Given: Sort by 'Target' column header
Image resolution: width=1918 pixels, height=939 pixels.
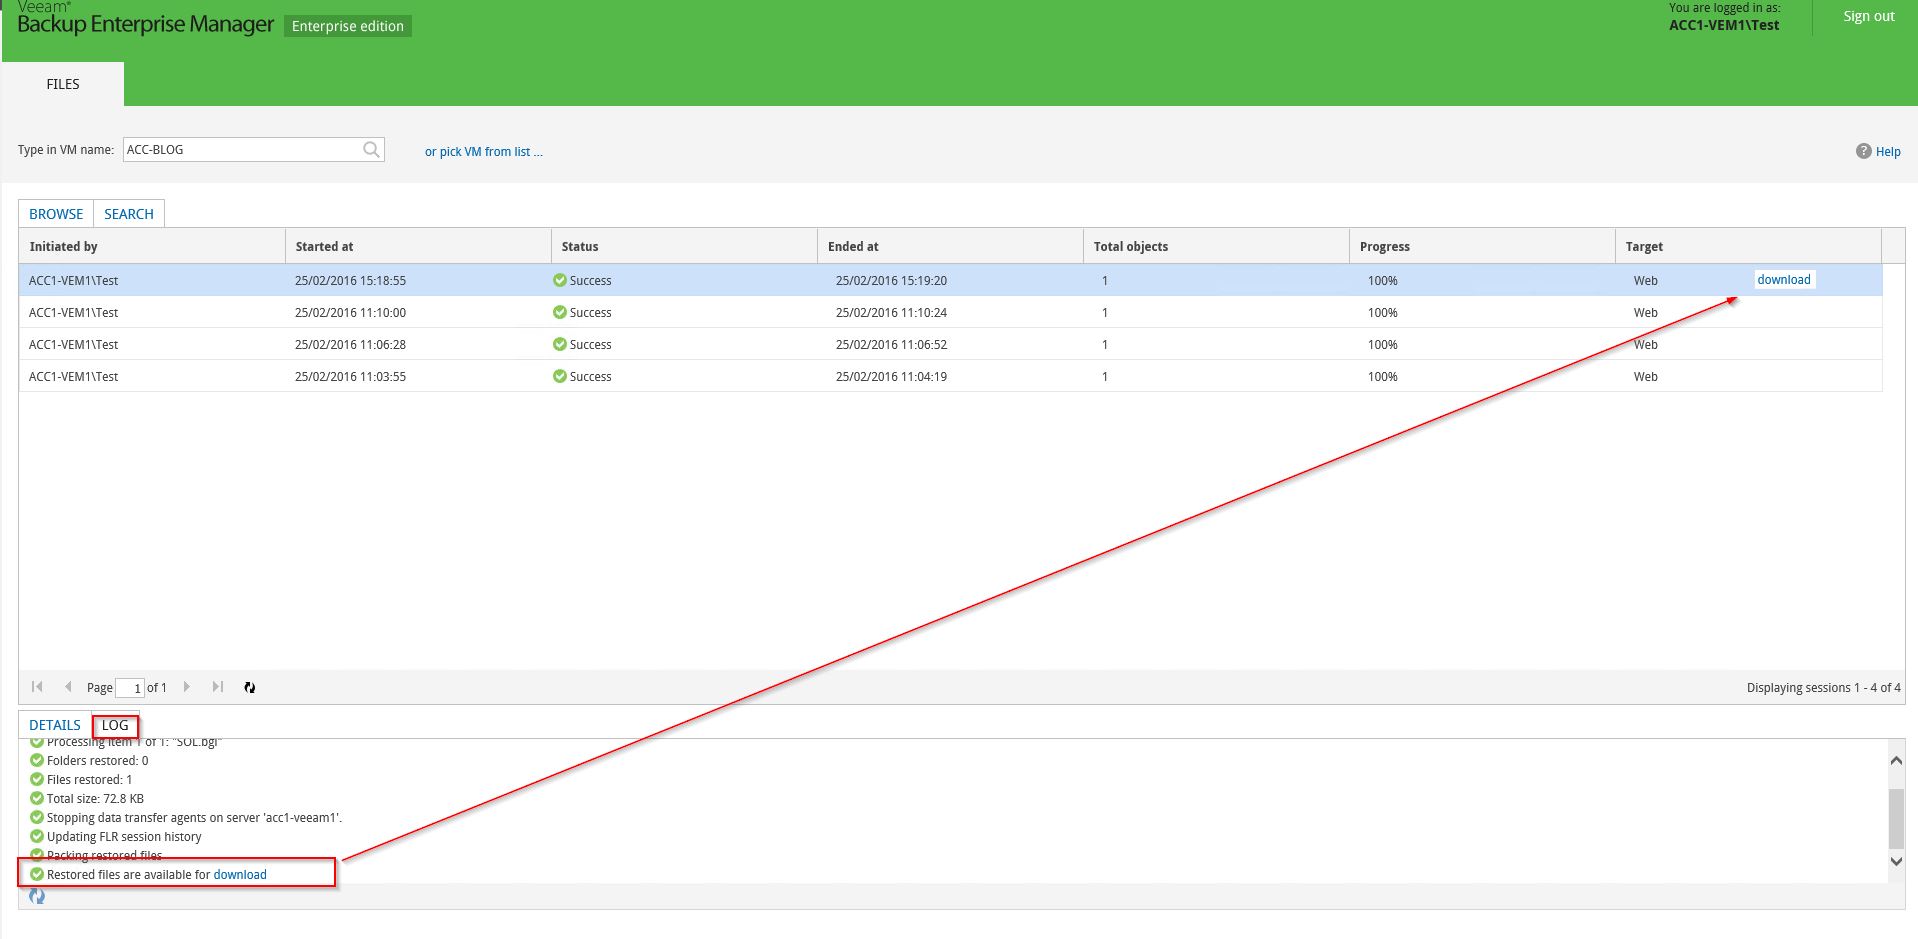Looking at the screenshot, I should pyautogui.click(x=1748, y=246).
